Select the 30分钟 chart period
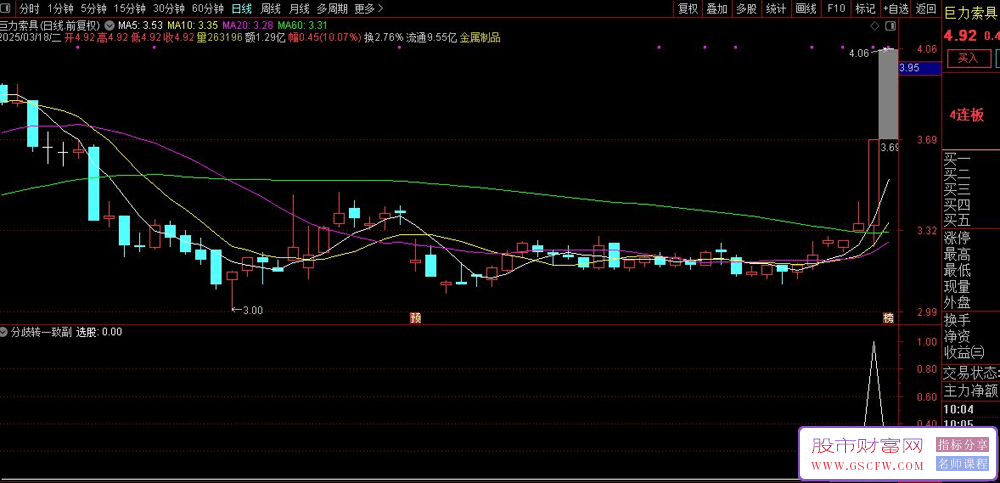Screen dimensions: 1000x483 pos(169,8)
